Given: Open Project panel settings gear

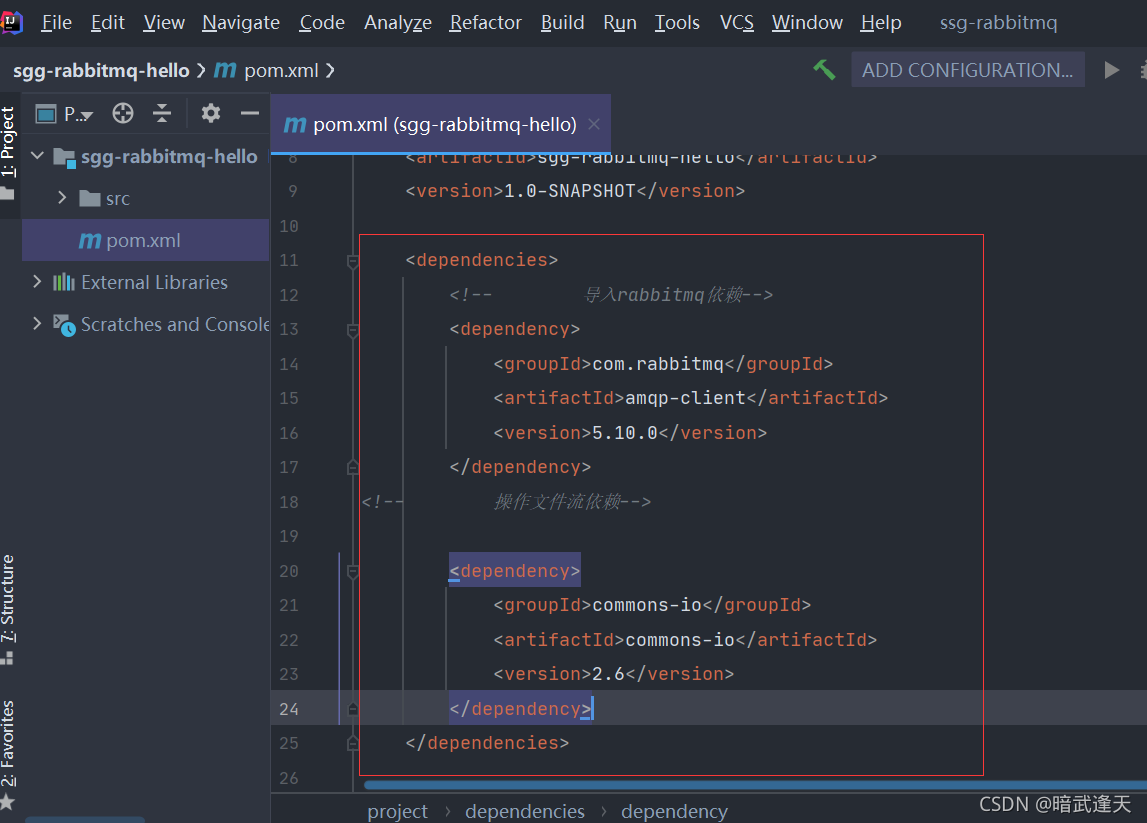Looking at the screenshot, I should tap(211, 113).
